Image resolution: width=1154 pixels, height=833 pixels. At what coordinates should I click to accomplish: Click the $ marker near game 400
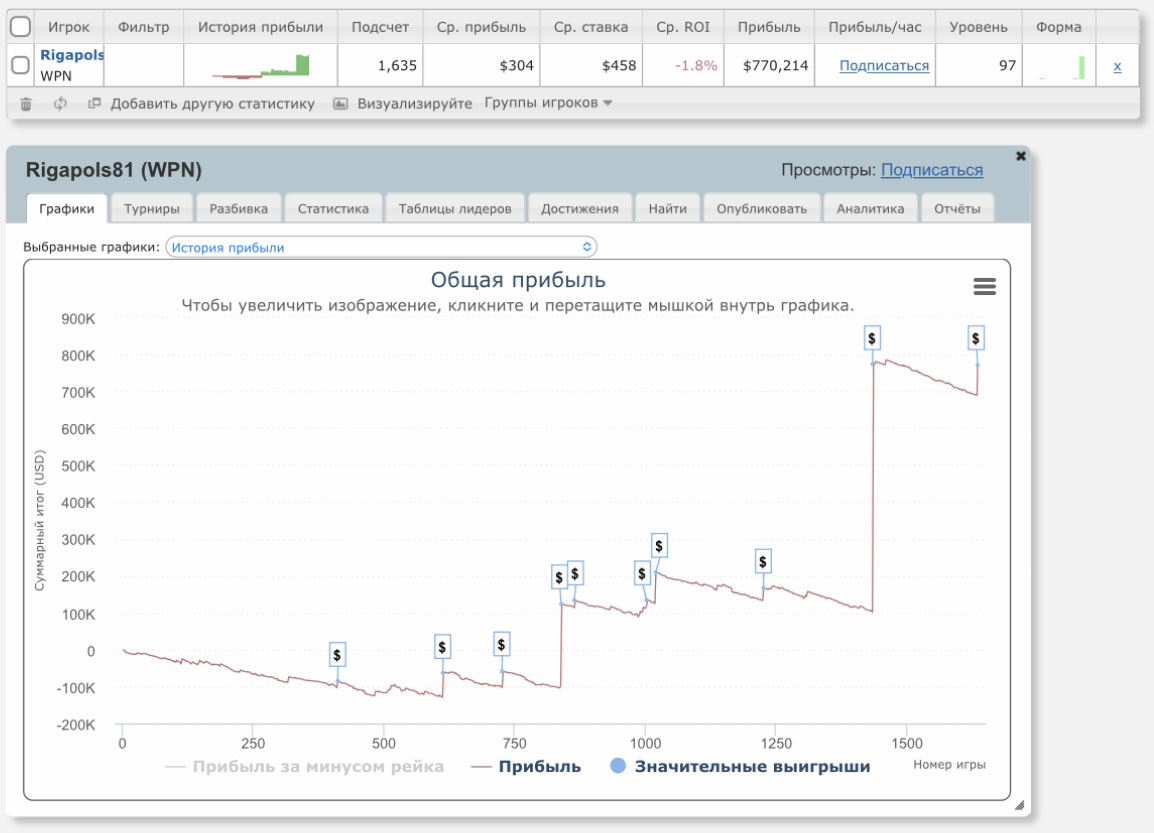[337, 655]
